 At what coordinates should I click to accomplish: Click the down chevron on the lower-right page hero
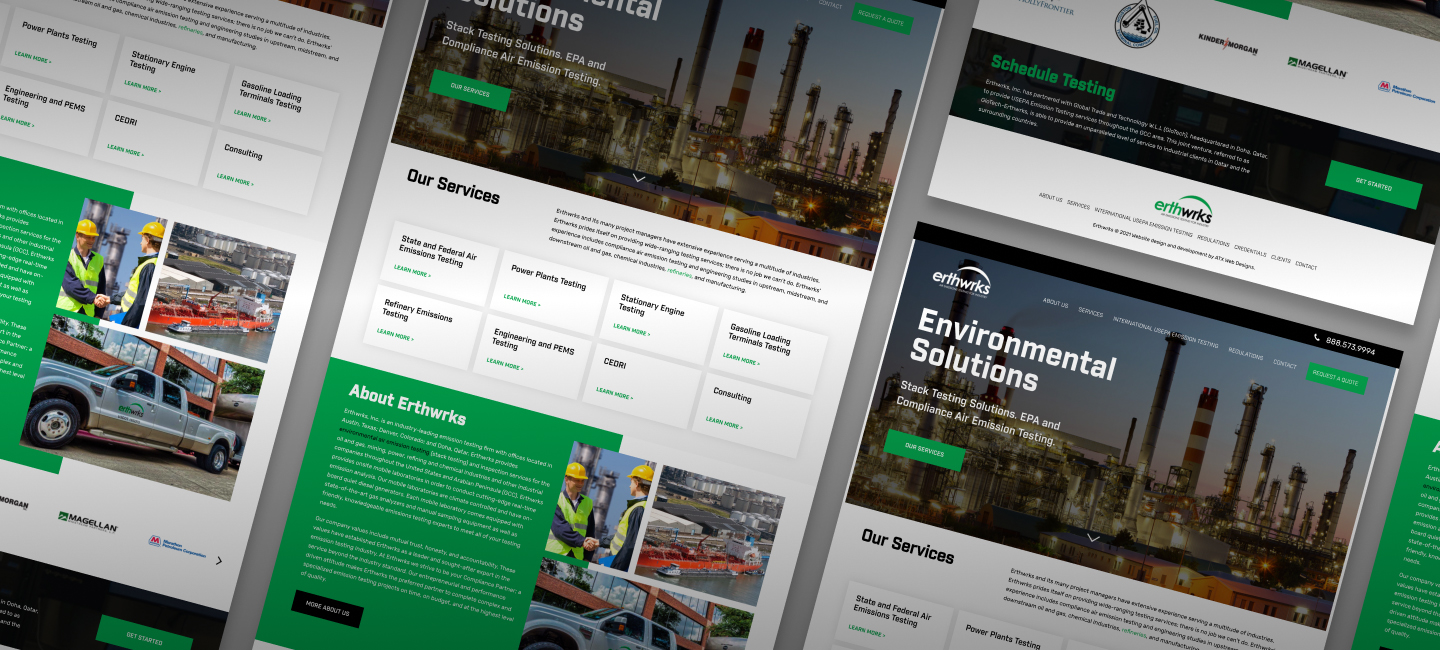point(1093,538)
